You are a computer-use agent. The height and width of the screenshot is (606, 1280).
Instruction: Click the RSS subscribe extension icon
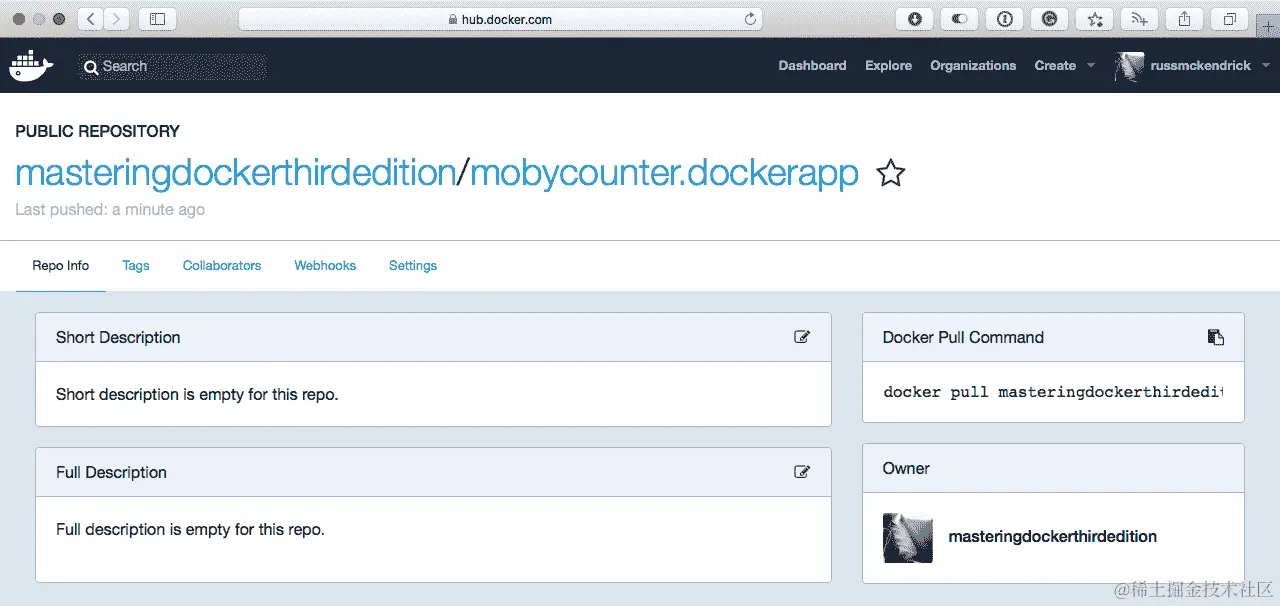(1139, 19)
